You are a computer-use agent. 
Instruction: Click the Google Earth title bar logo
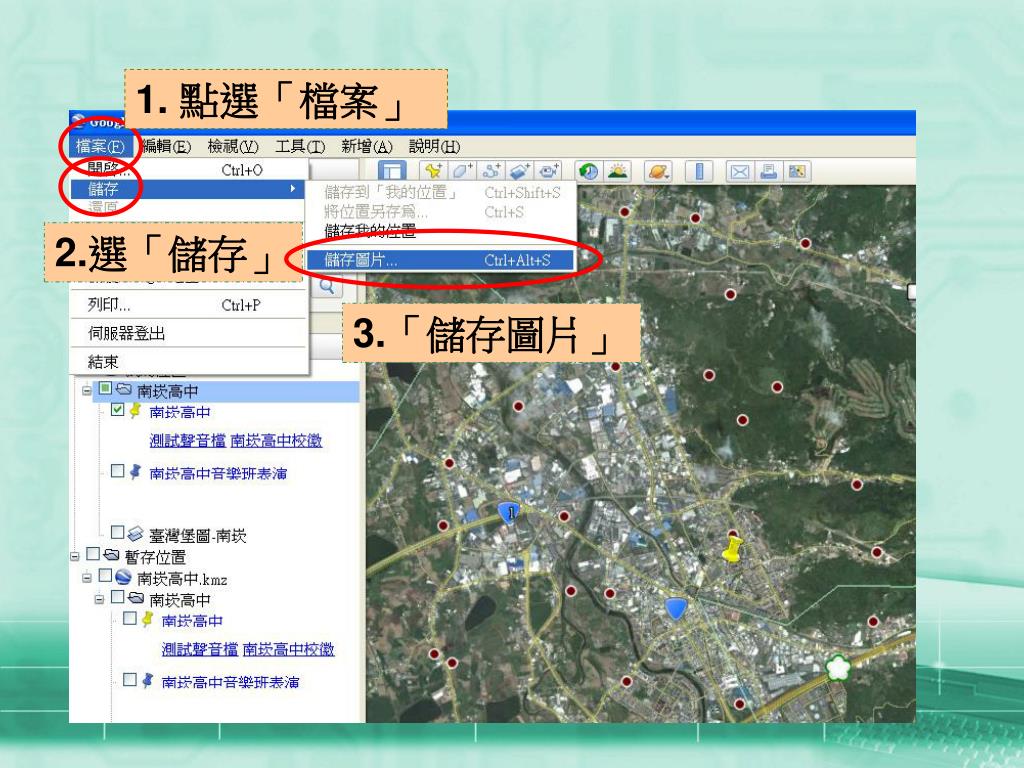point(78,121)
